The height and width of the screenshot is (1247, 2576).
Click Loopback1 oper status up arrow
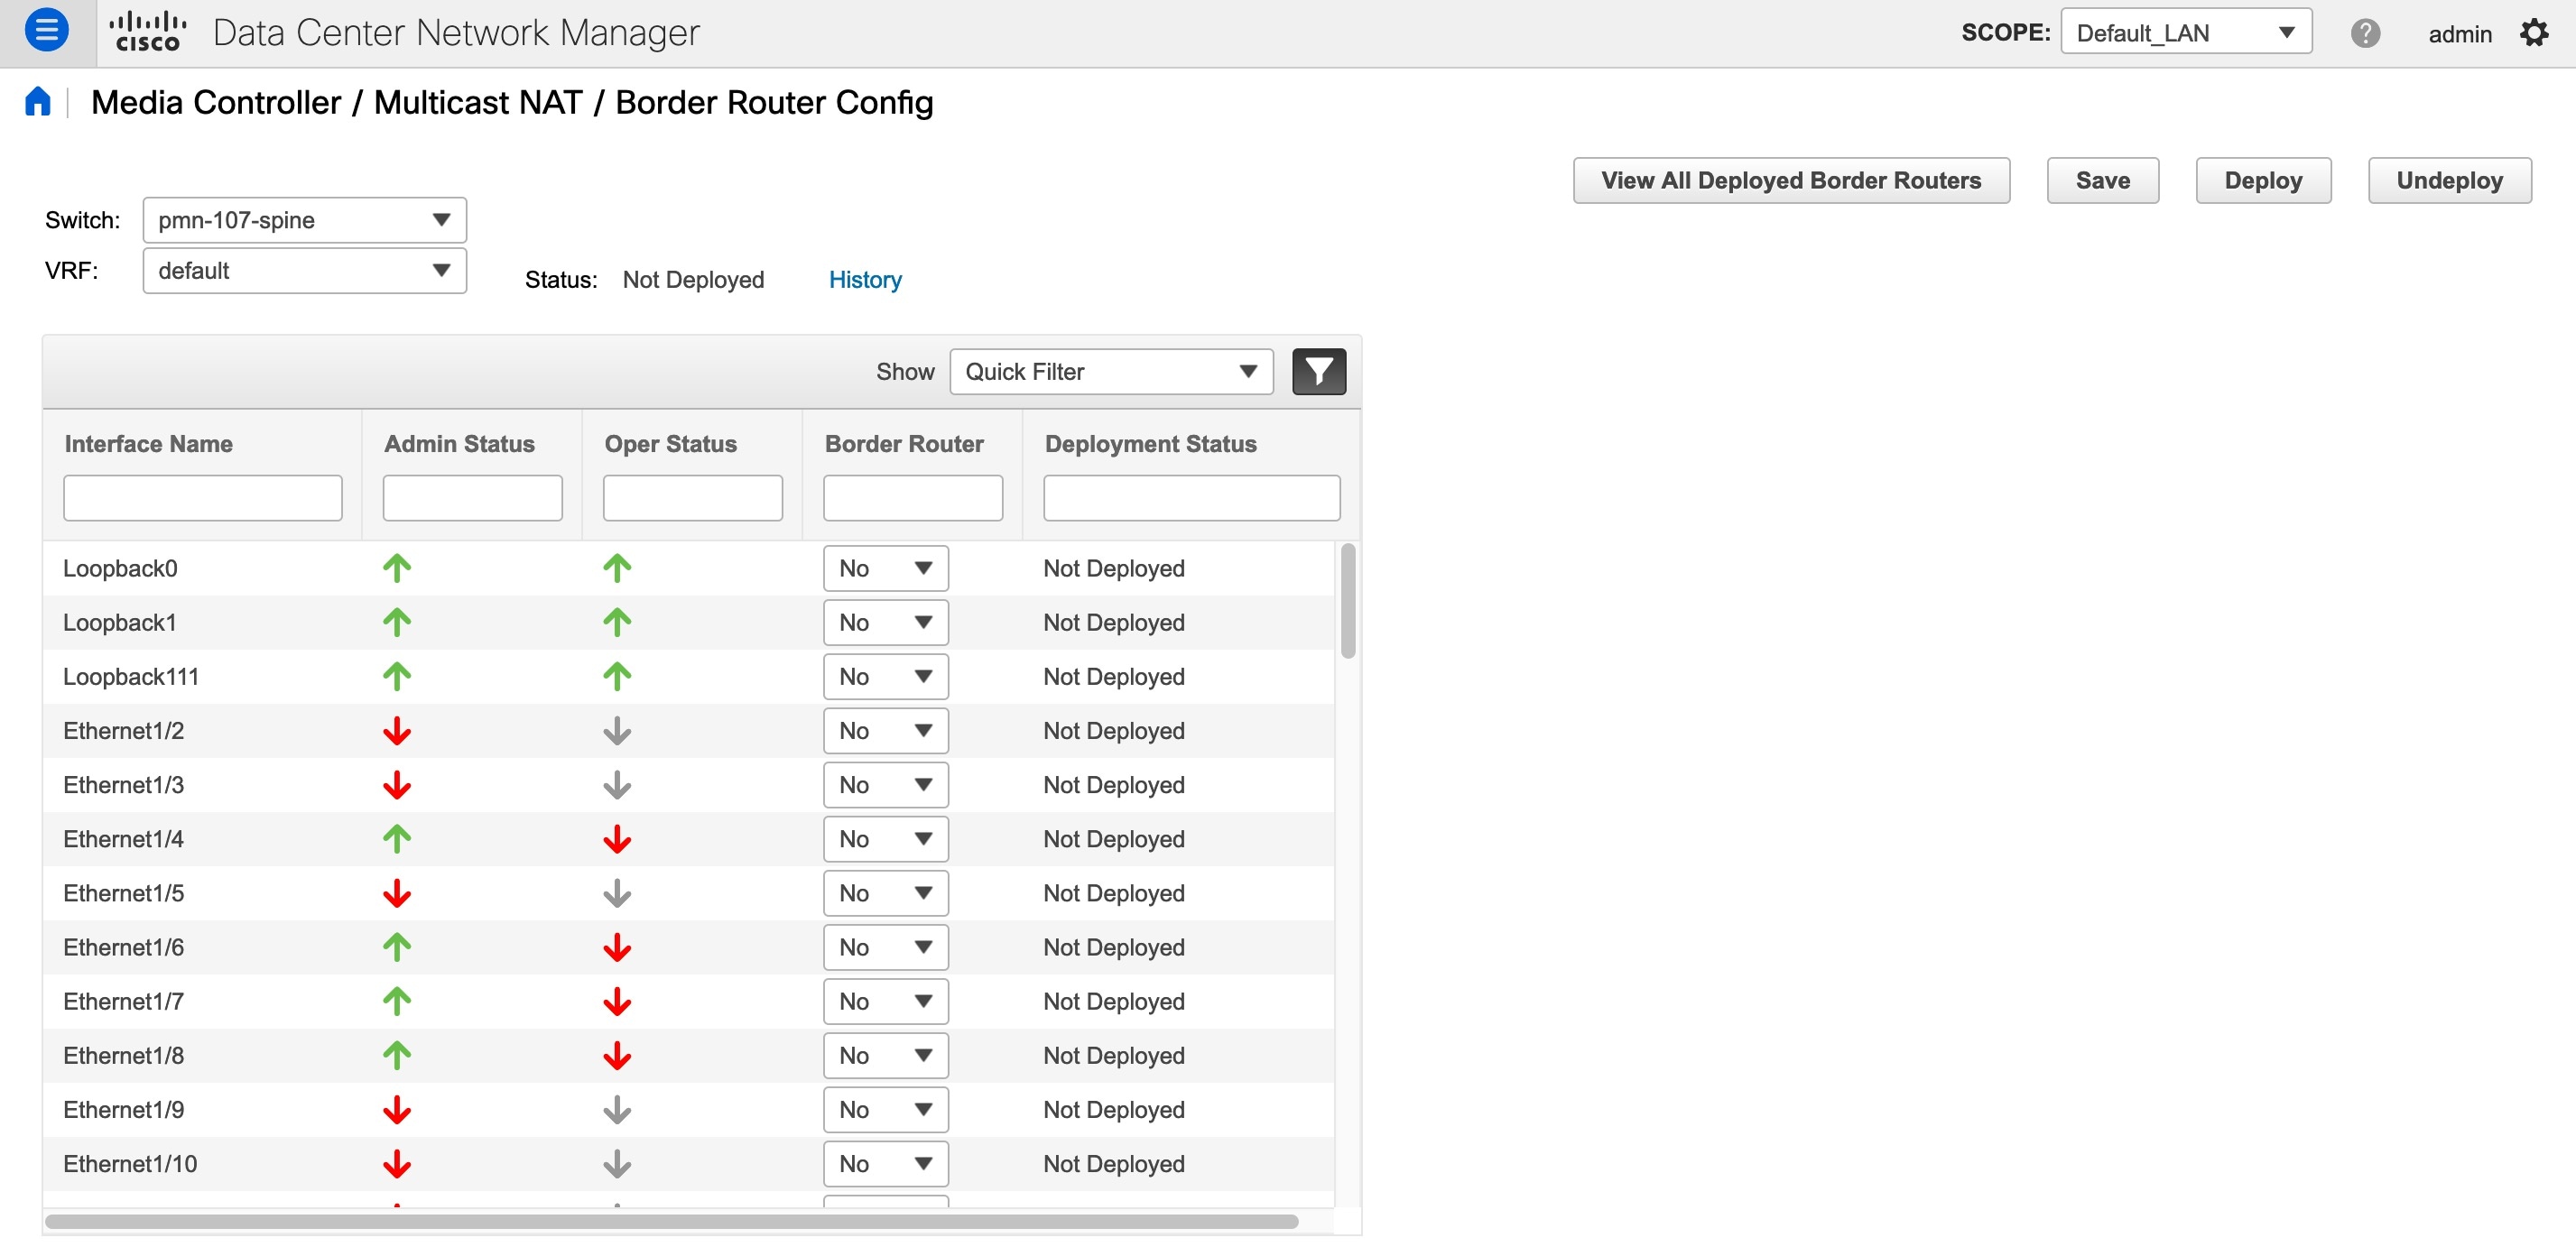pyautogui.click(x=617, y=622)
